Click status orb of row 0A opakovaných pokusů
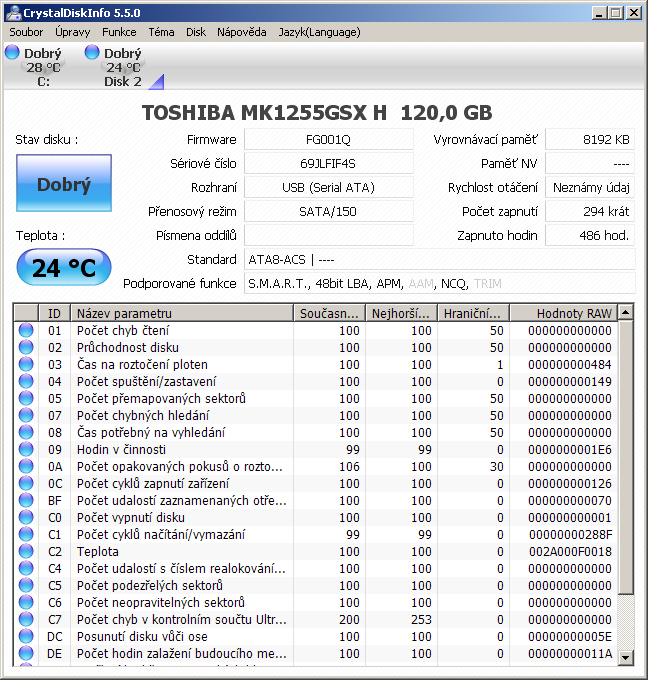Viewport: 648px width, 680px height. click(26, 466)
